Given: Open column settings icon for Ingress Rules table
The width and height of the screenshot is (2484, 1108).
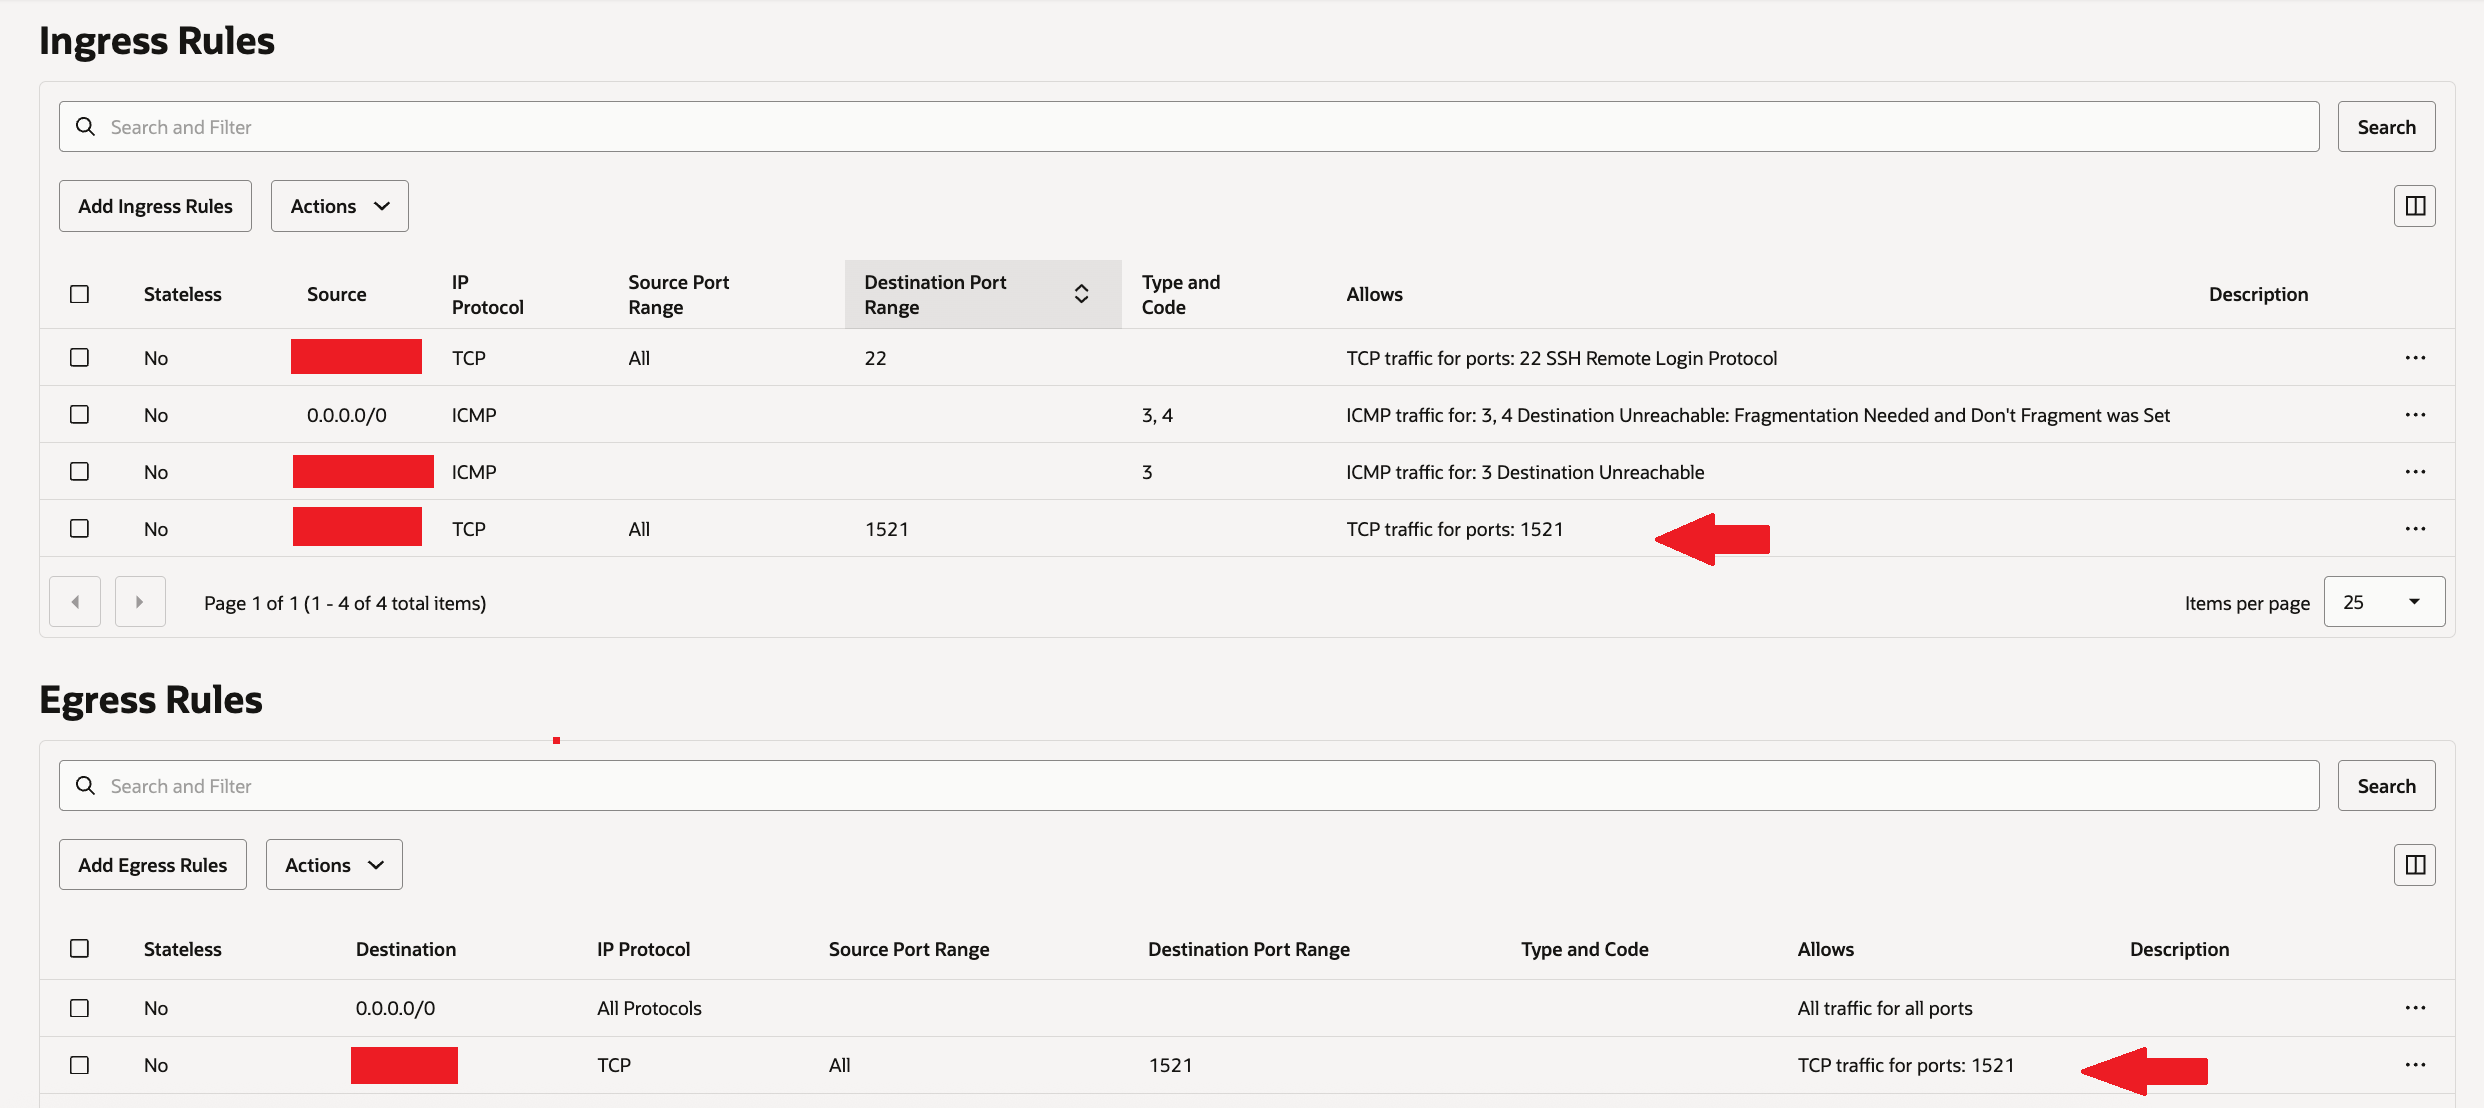Looking at the screenshot, I should pyautogui.click(x=2414, y=206).
